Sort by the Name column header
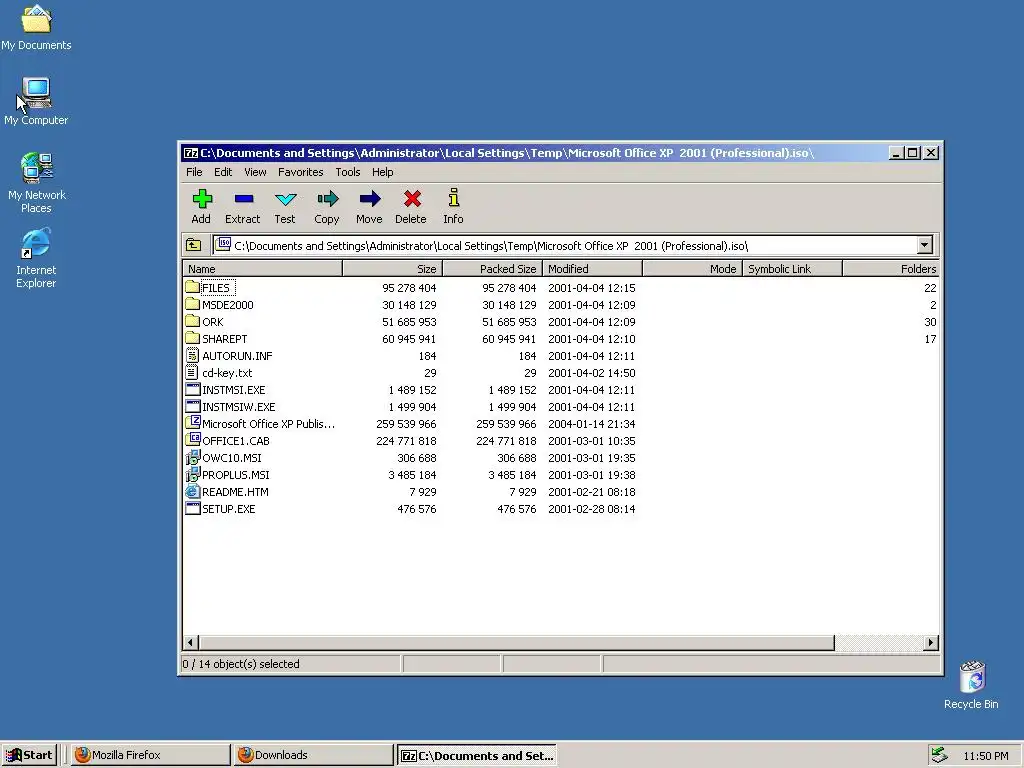The width and height of the screenshot is (1024, 768). click(x=263, y=268)
